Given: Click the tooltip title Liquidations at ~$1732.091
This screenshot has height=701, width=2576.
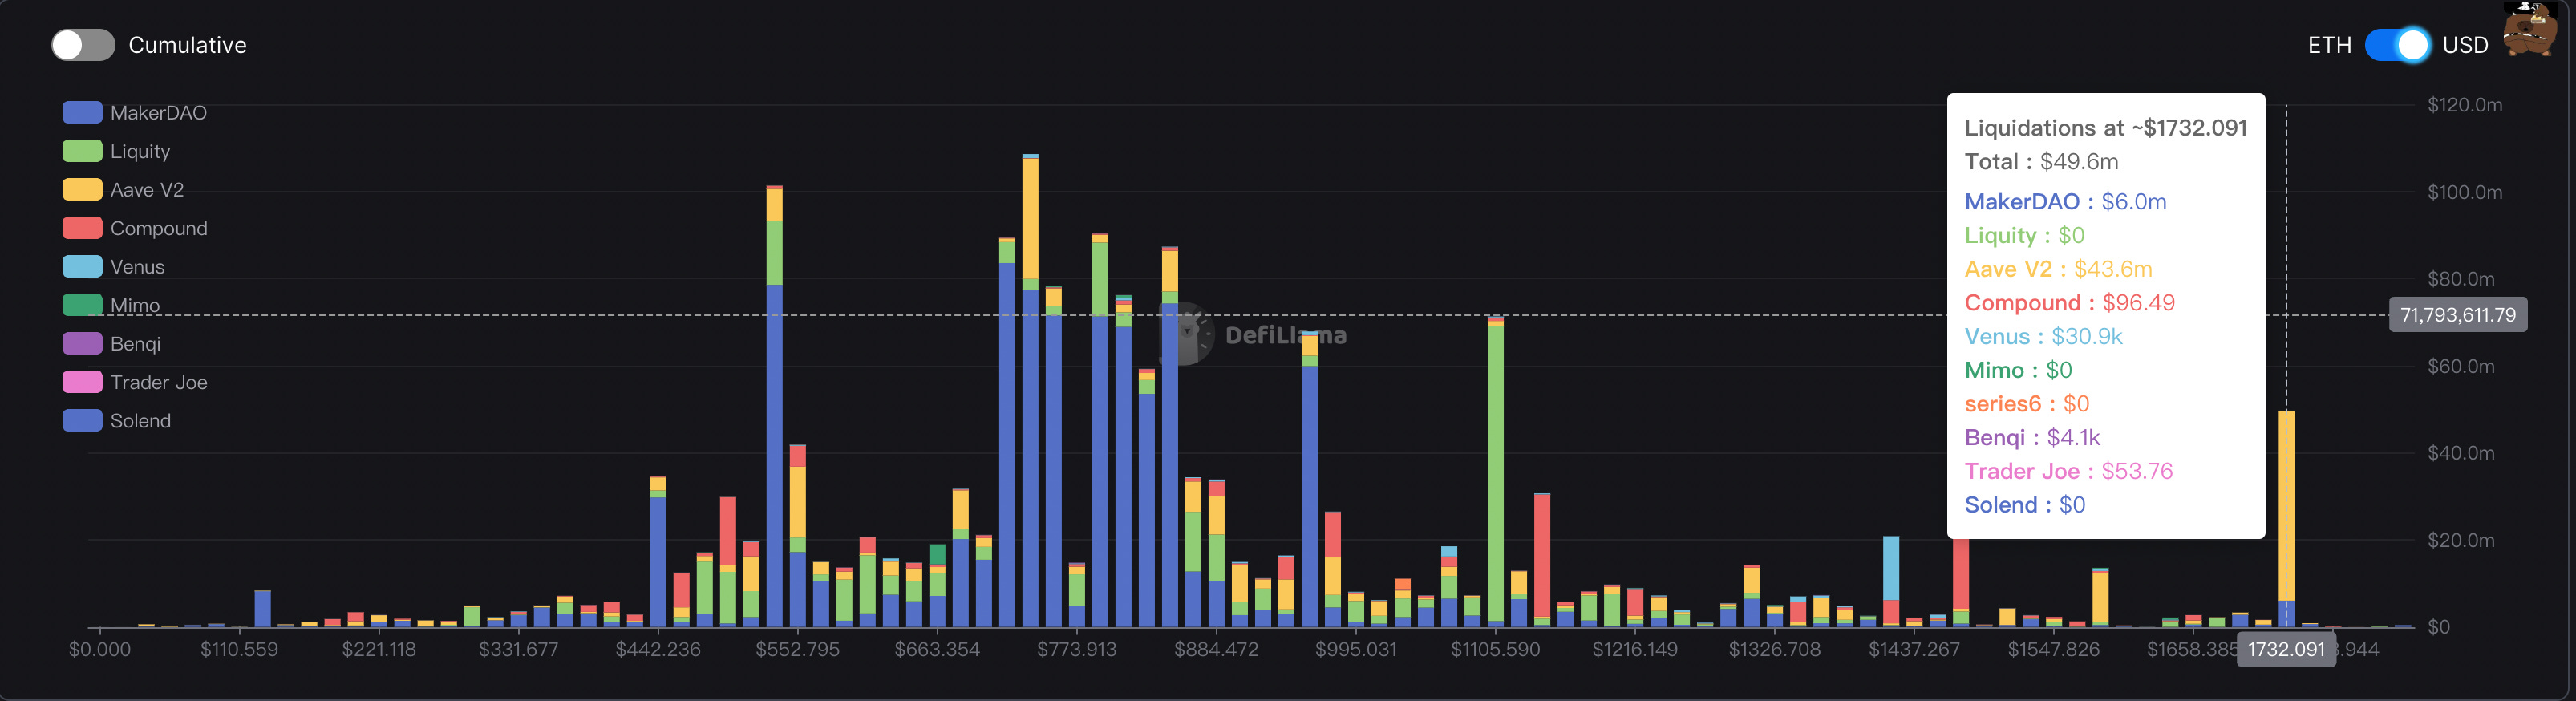Looking at the screenshot, I should point(2105,128).
